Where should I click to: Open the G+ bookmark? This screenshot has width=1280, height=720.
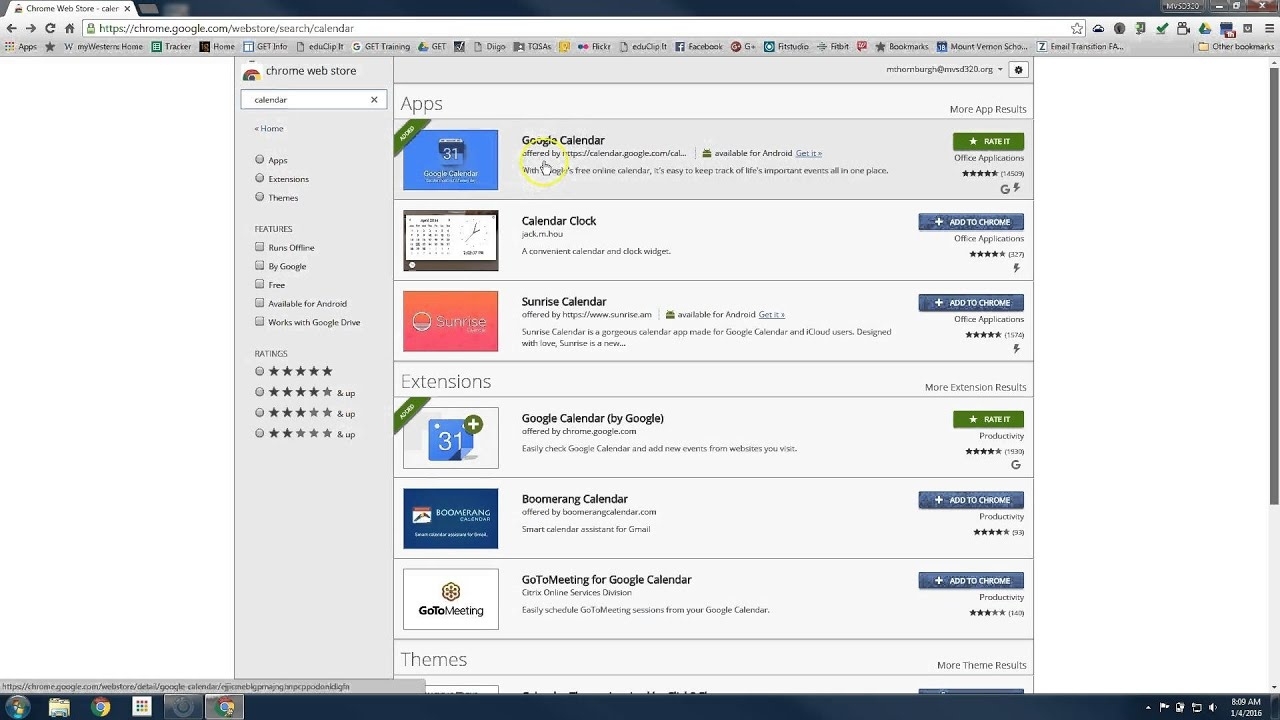(743, 46)
